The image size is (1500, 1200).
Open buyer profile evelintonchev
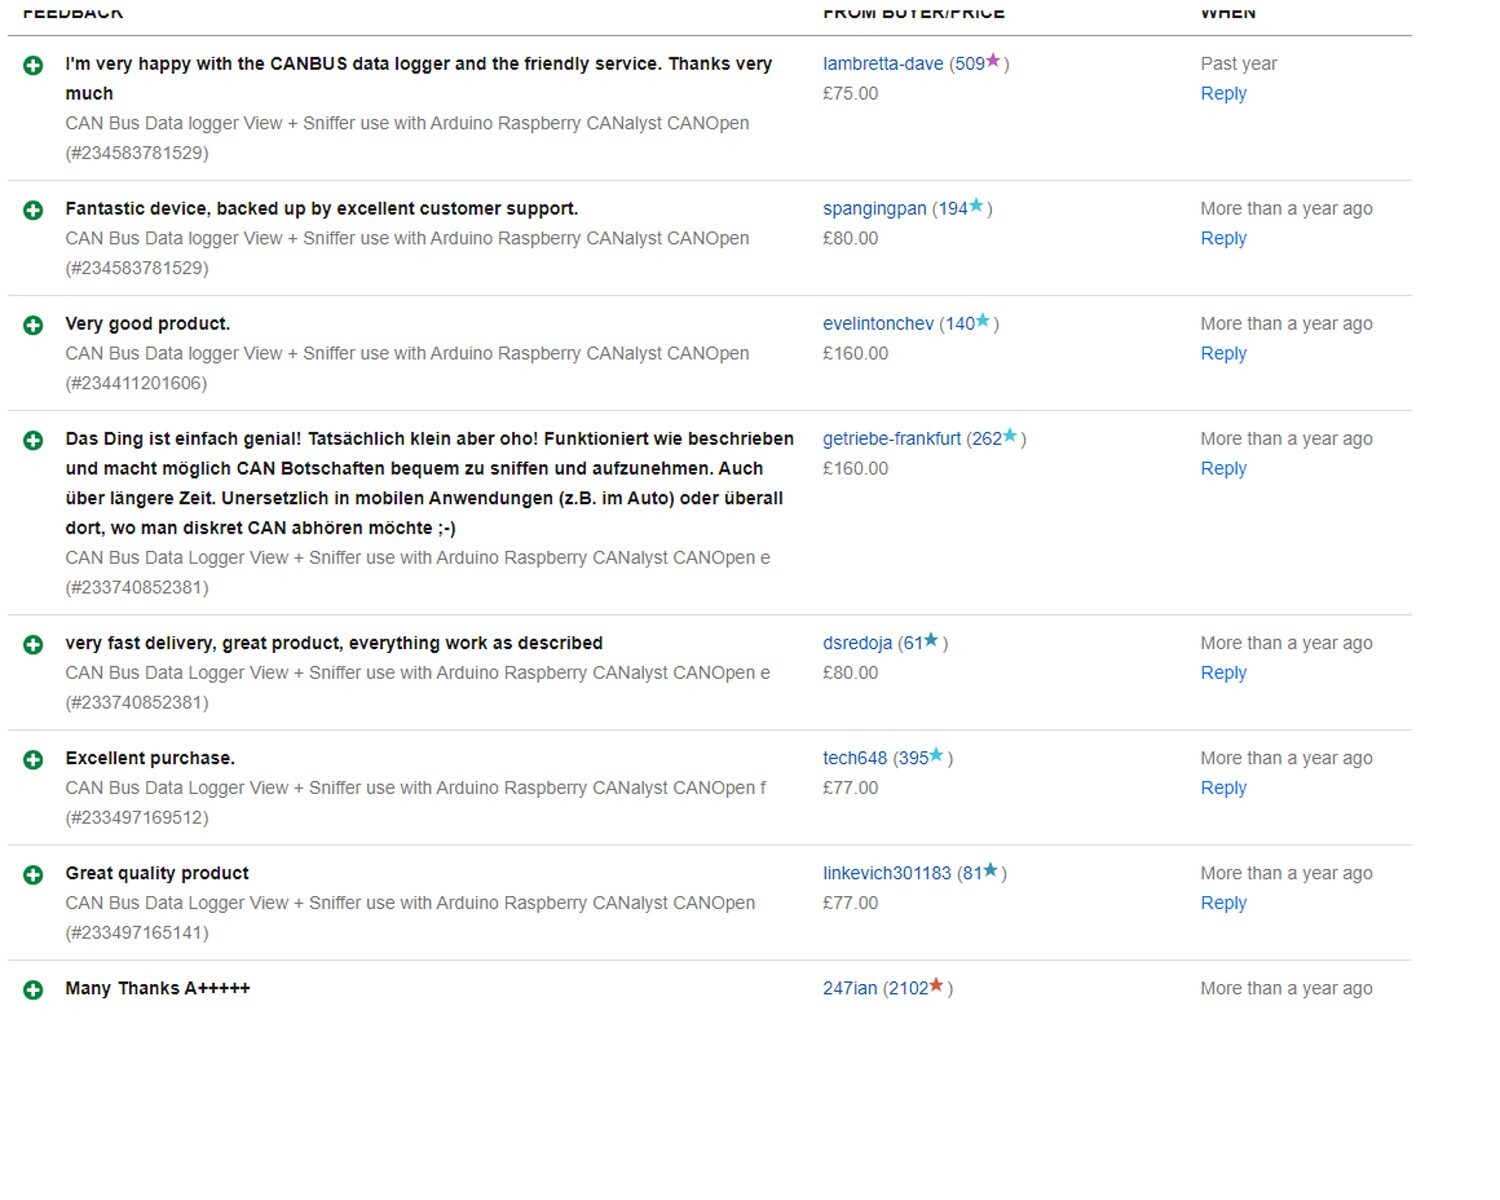878,324
